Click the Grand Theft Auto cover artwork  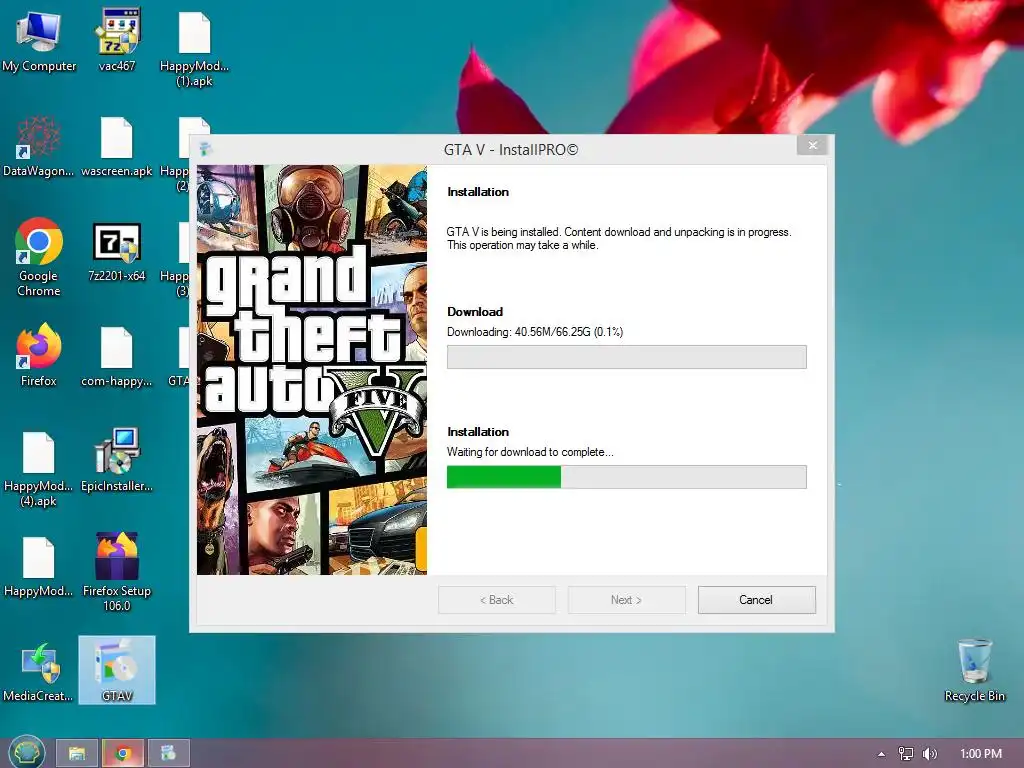[312, 370]
